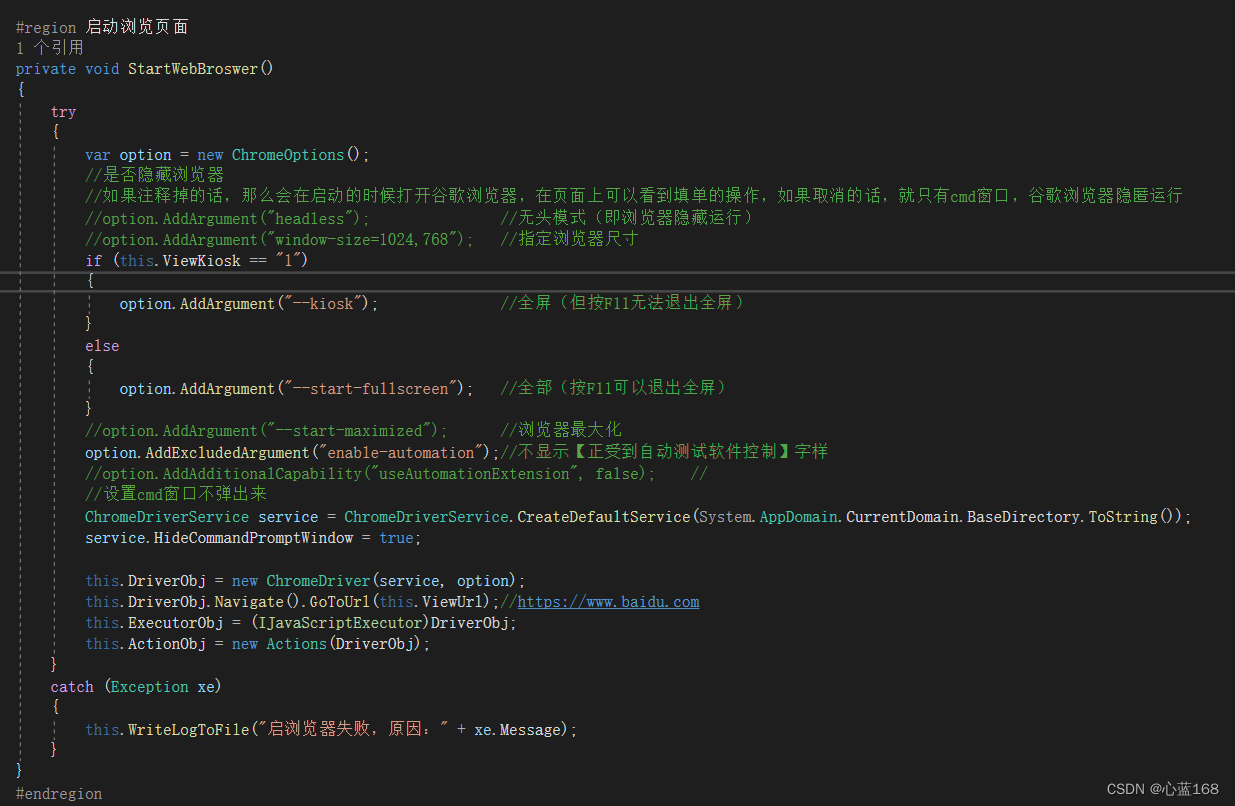Image resolution: width=1235 pixels, height=806 pixels.
Task: Click commented 'AddAdditionalCapability' line
Action: [371, 474]
